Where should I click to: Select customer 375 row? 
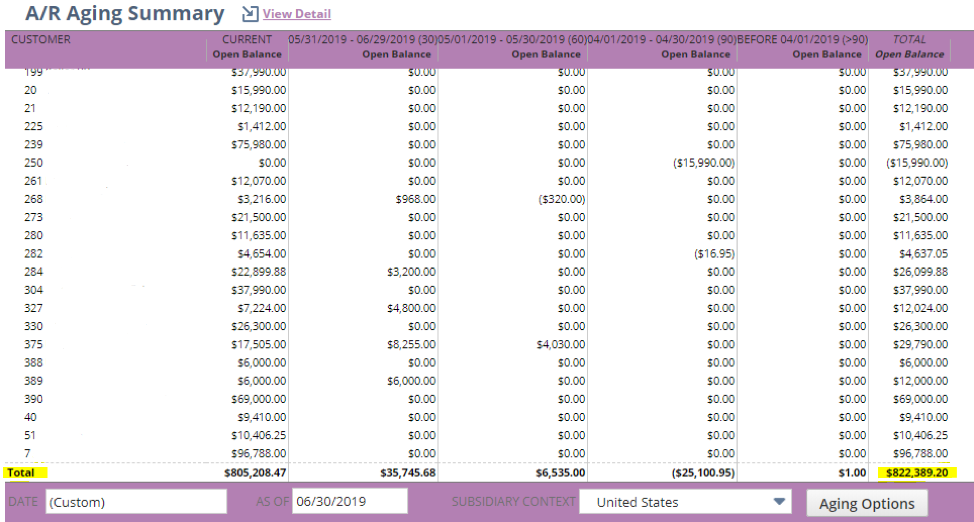pos(33,344)
